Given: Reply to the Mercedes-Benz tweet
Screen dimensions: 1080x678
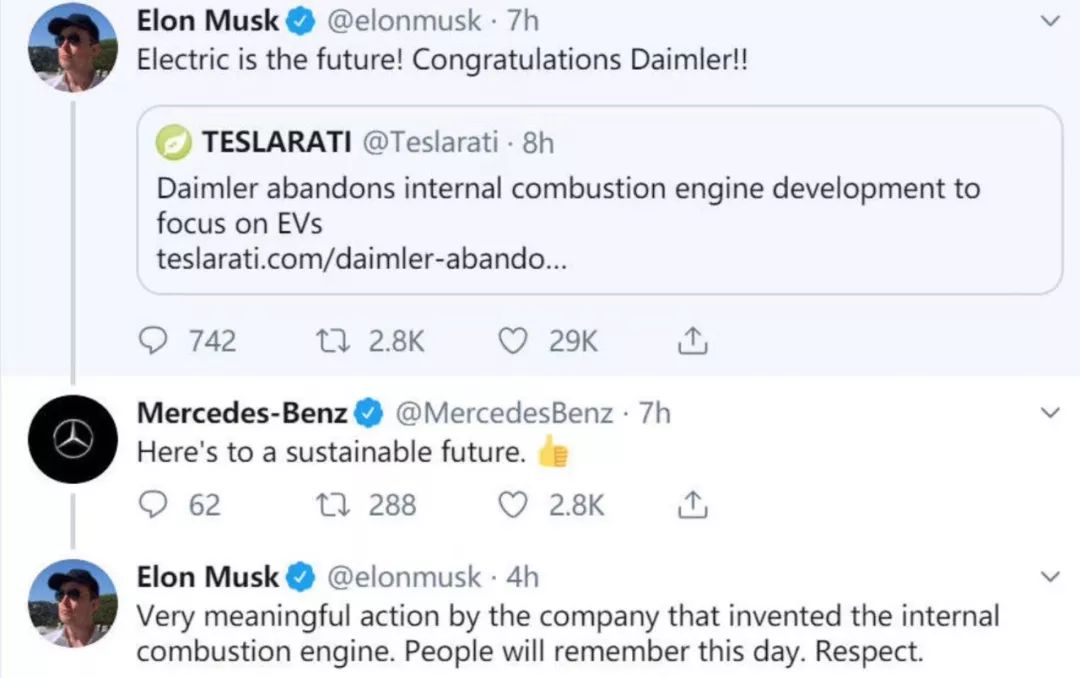Looking at the screenshot, I should point(152,505).
